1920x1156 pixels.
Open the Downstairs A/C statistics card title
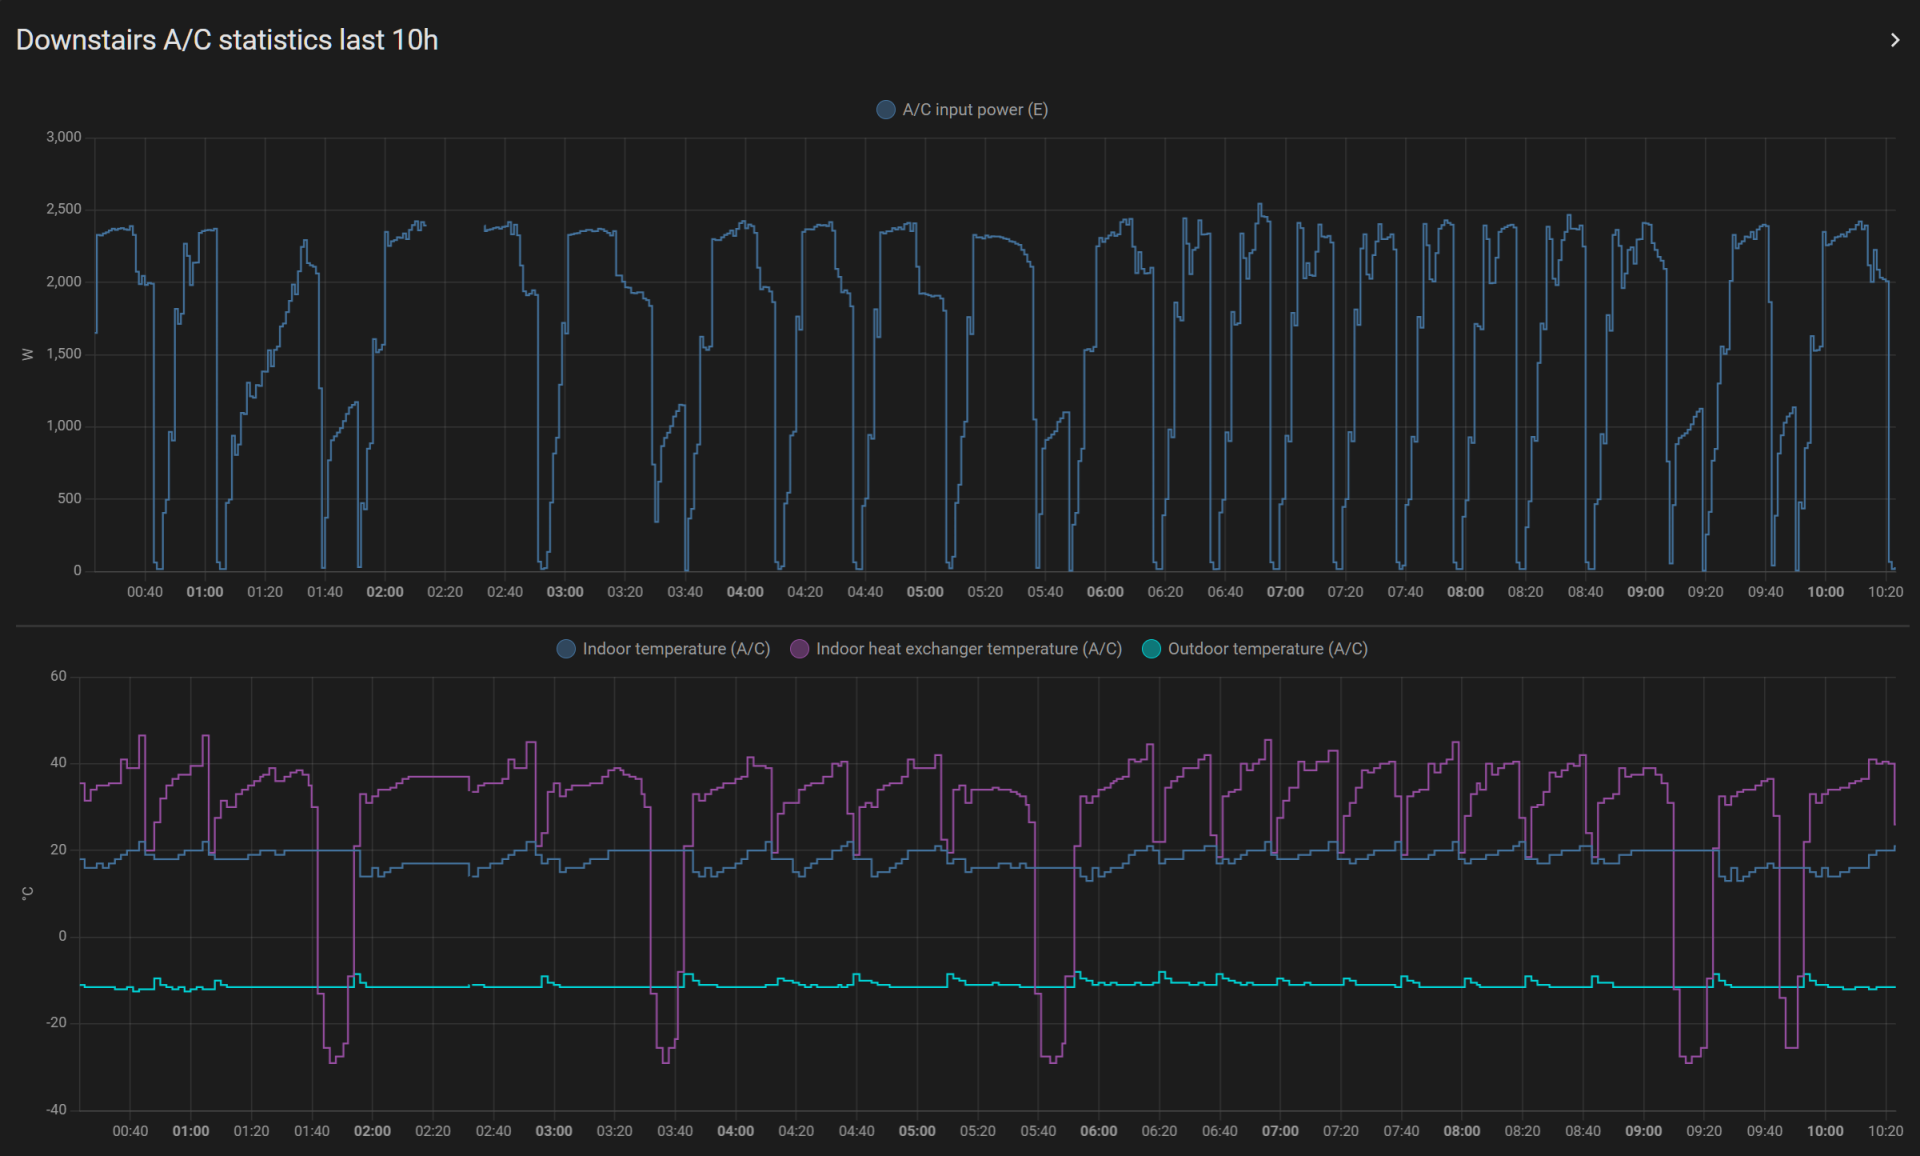coord(227,40)
